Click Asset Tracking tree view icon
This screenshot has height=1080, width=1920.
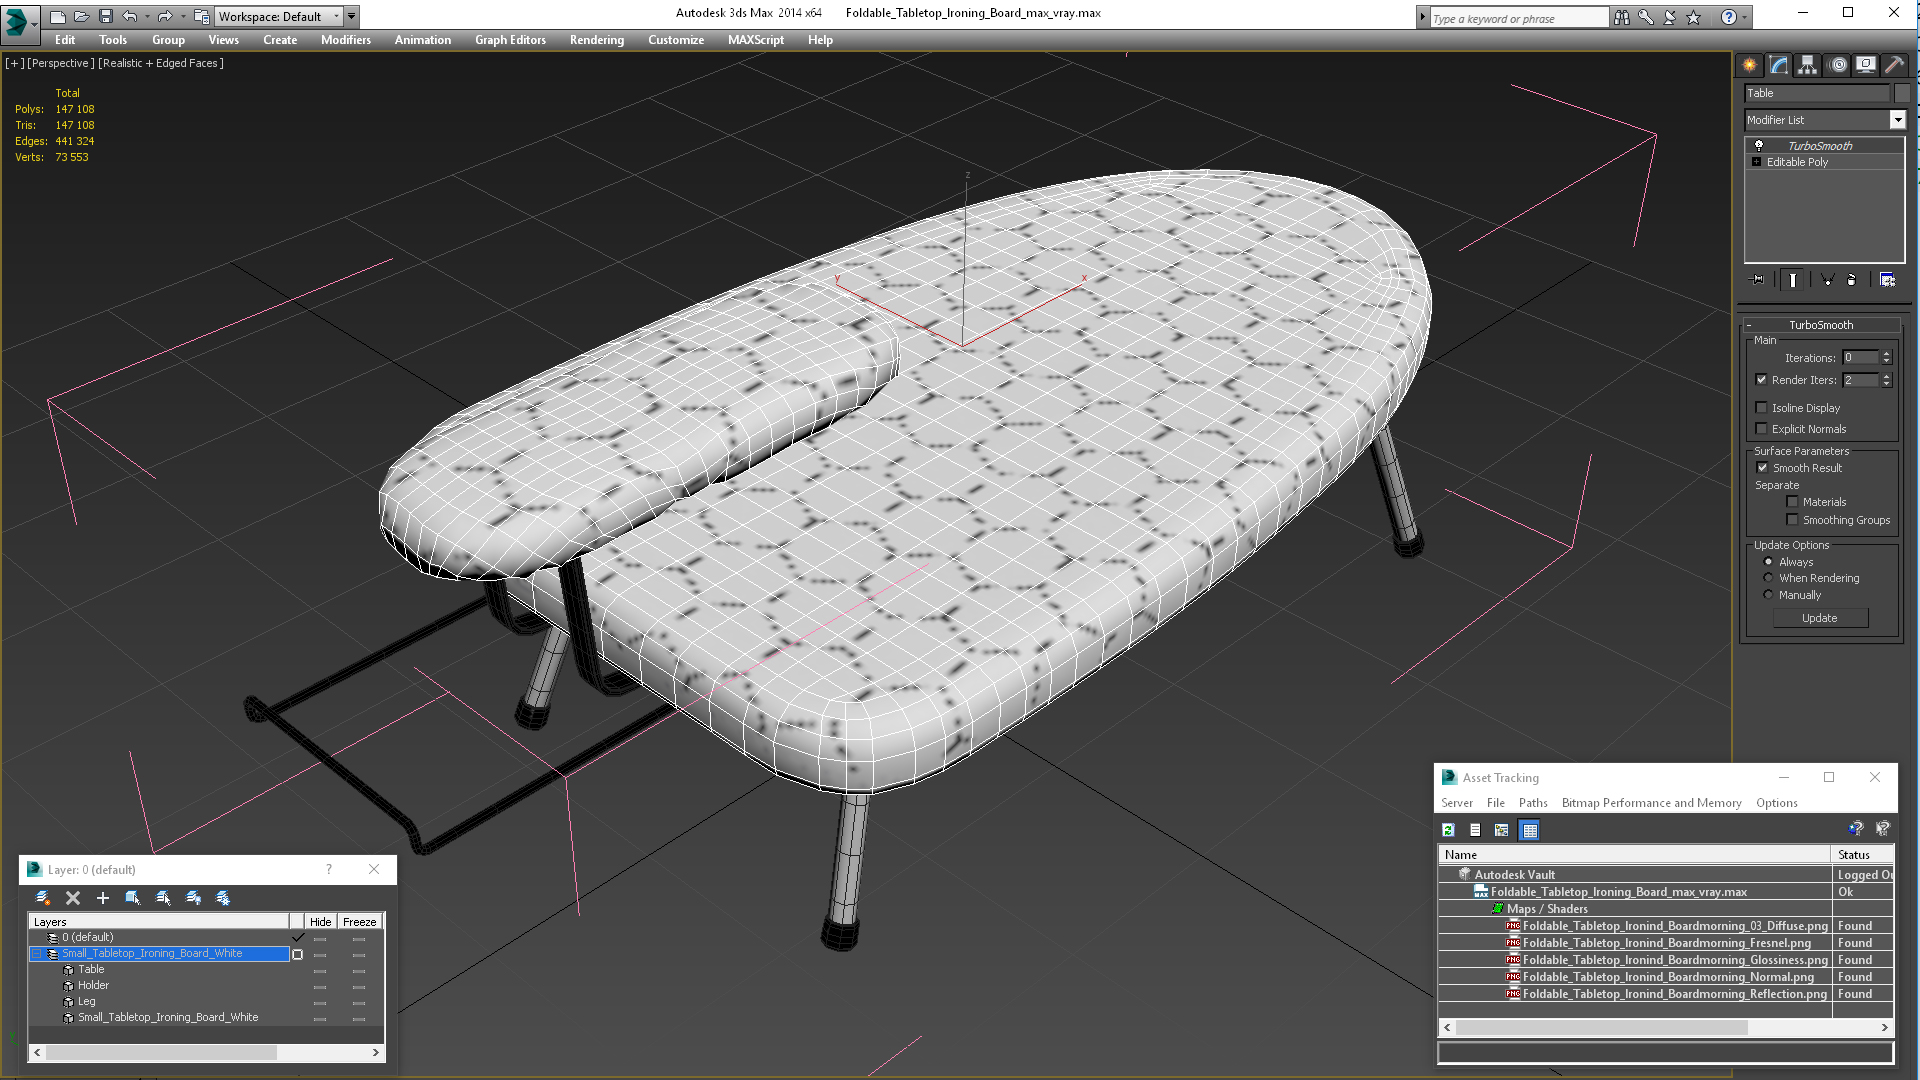click(x=1502, y=830)
